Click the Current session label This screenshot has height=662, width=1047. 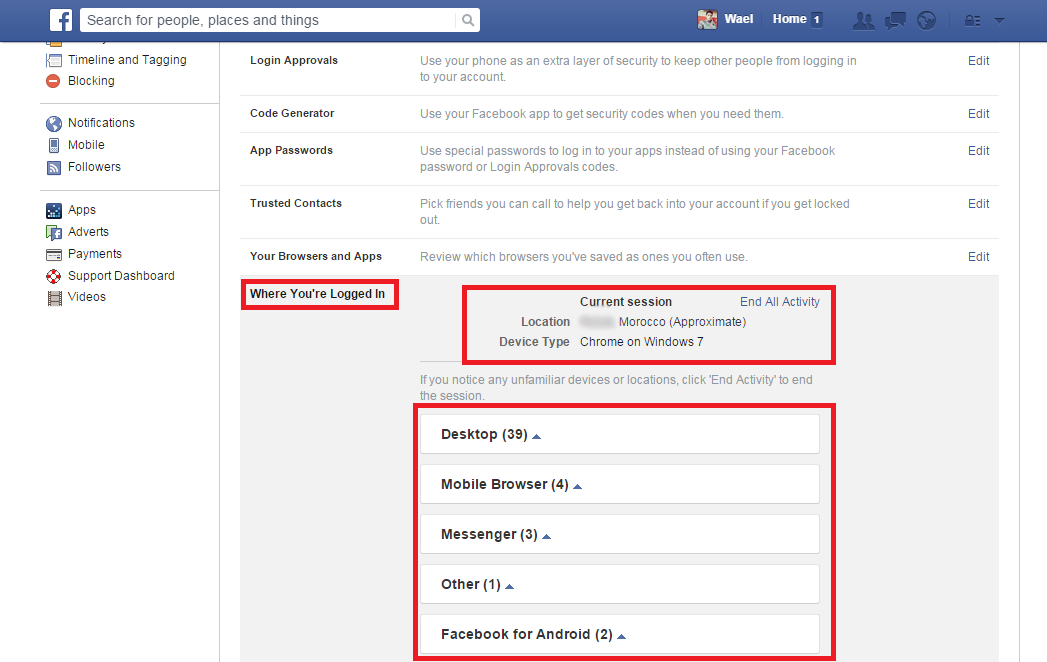click(x=626, y=302)
